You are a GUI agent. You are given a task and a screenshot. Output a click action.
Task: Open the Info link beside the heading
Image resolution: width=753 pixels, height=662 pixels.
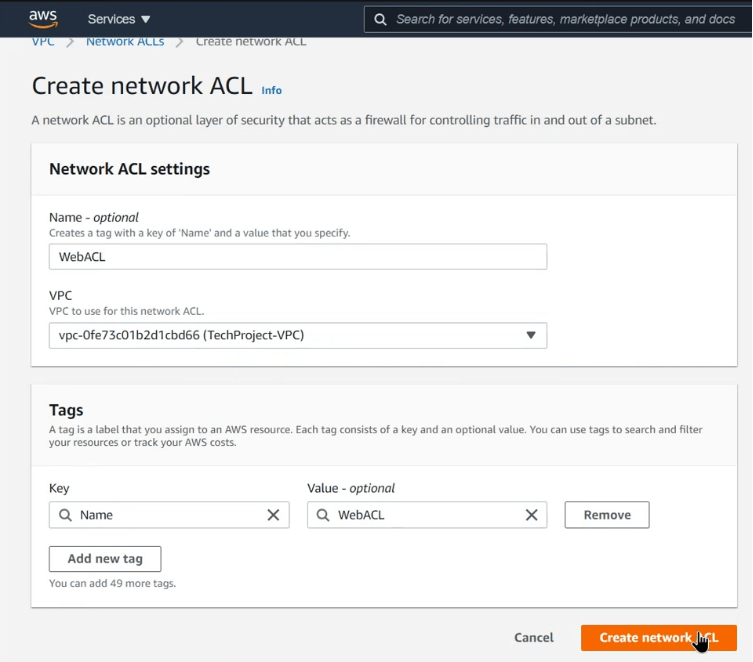(271, 90)
